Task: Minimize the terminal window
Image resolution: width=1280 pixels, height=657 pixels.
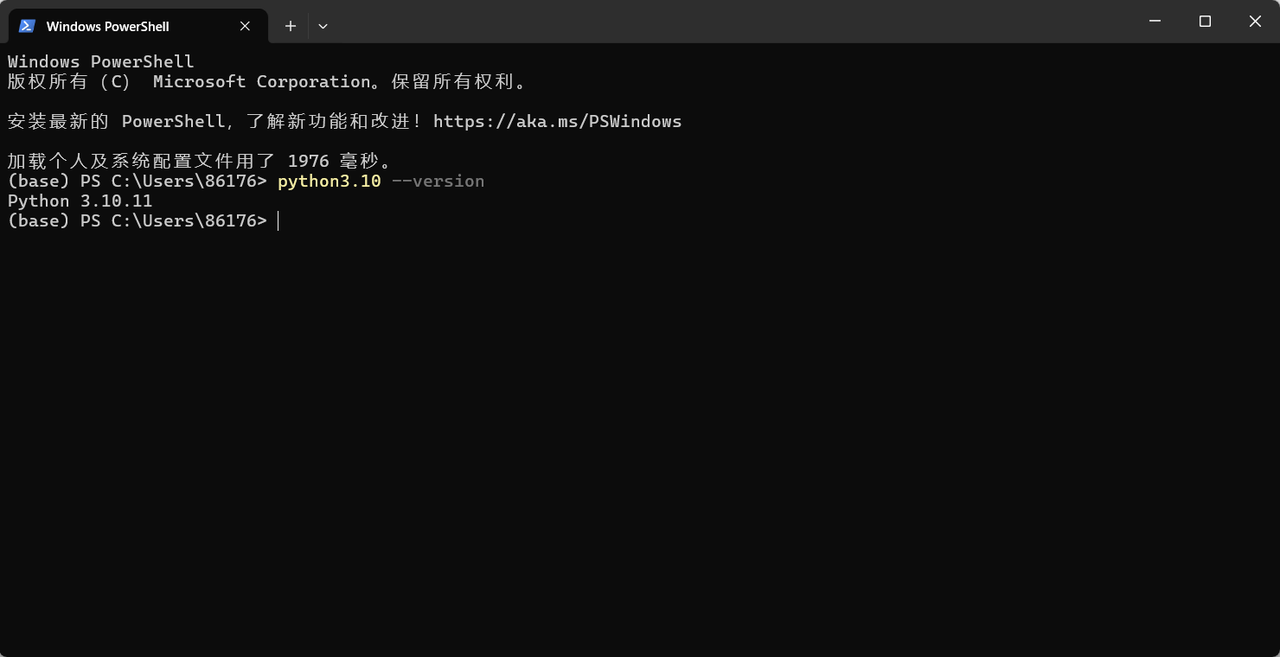Action: [x=1156, y=21]
